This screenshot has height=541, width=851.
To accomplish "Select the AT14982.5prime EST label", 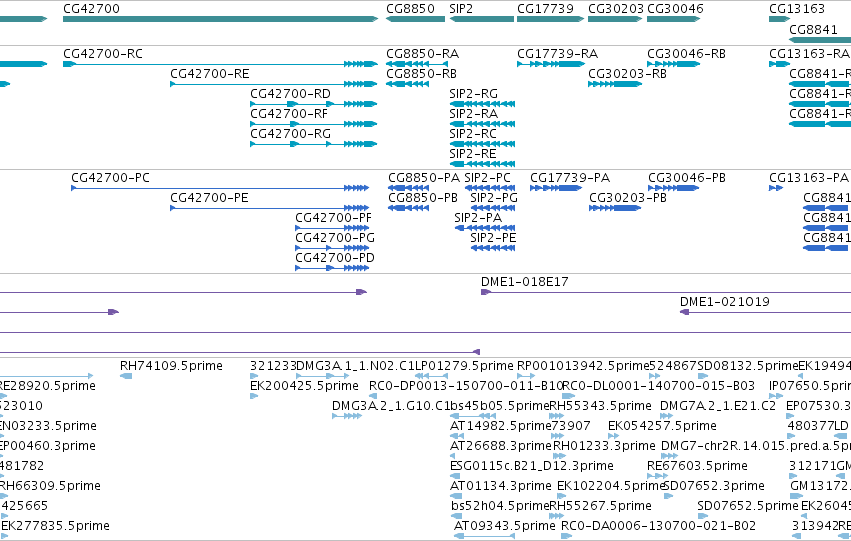I will click(500, 427).
